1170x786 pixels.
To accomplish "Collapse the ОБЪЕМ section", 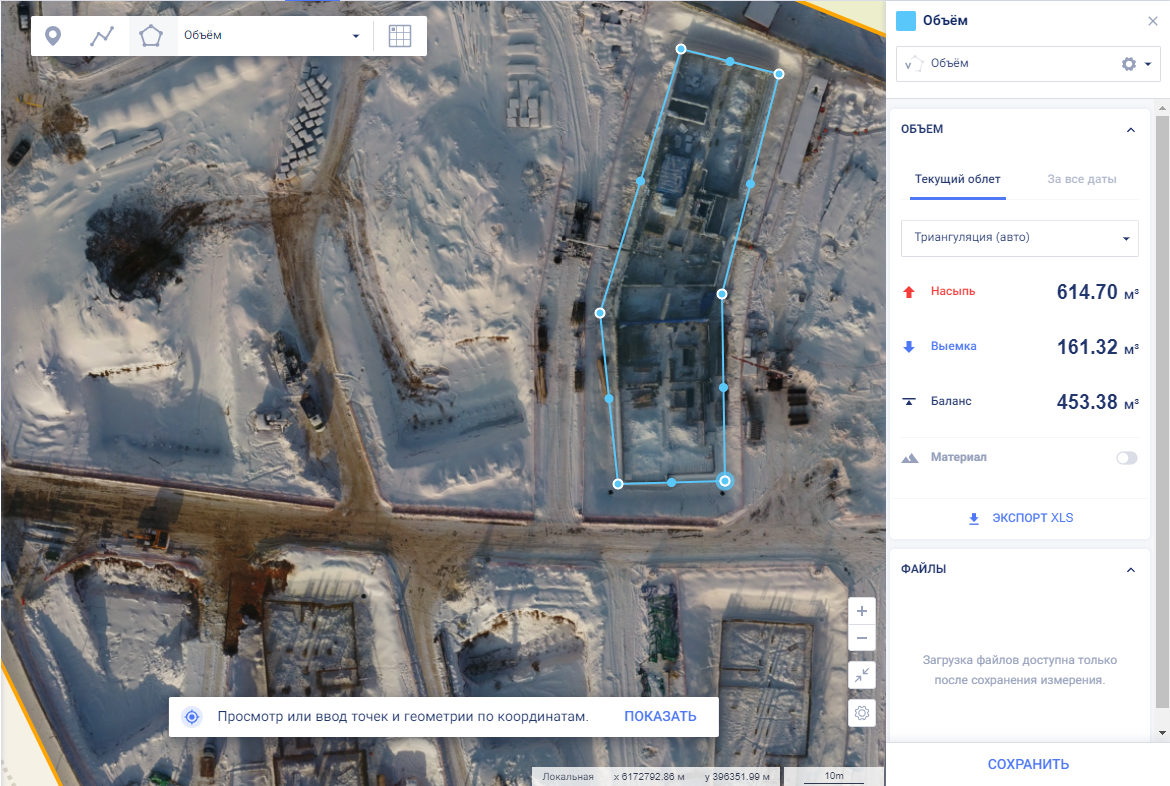I will 1130,130.
